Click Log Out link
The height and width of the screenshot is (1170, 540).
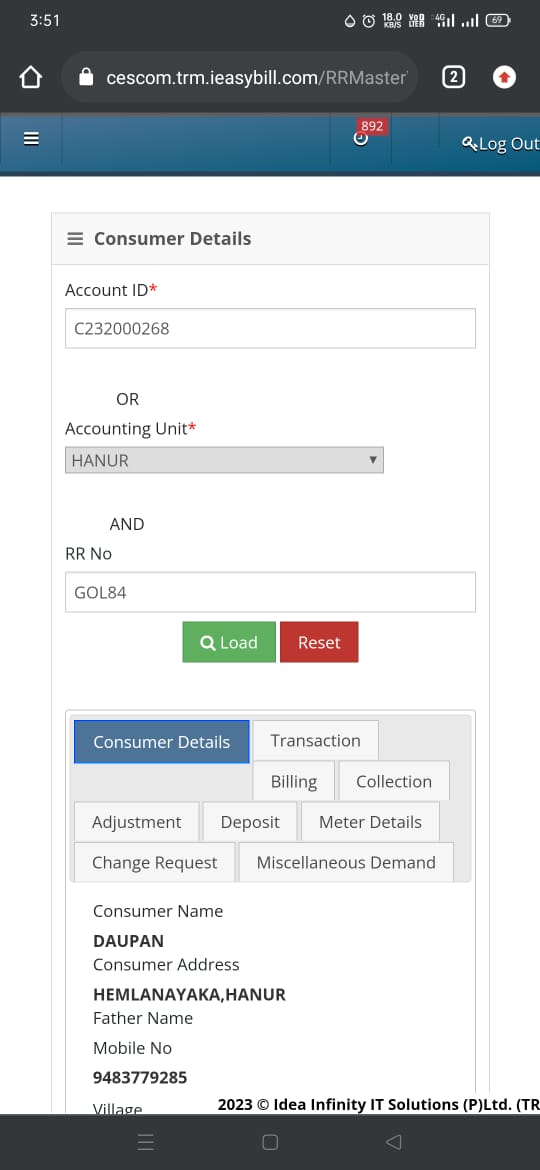(500, 144)
